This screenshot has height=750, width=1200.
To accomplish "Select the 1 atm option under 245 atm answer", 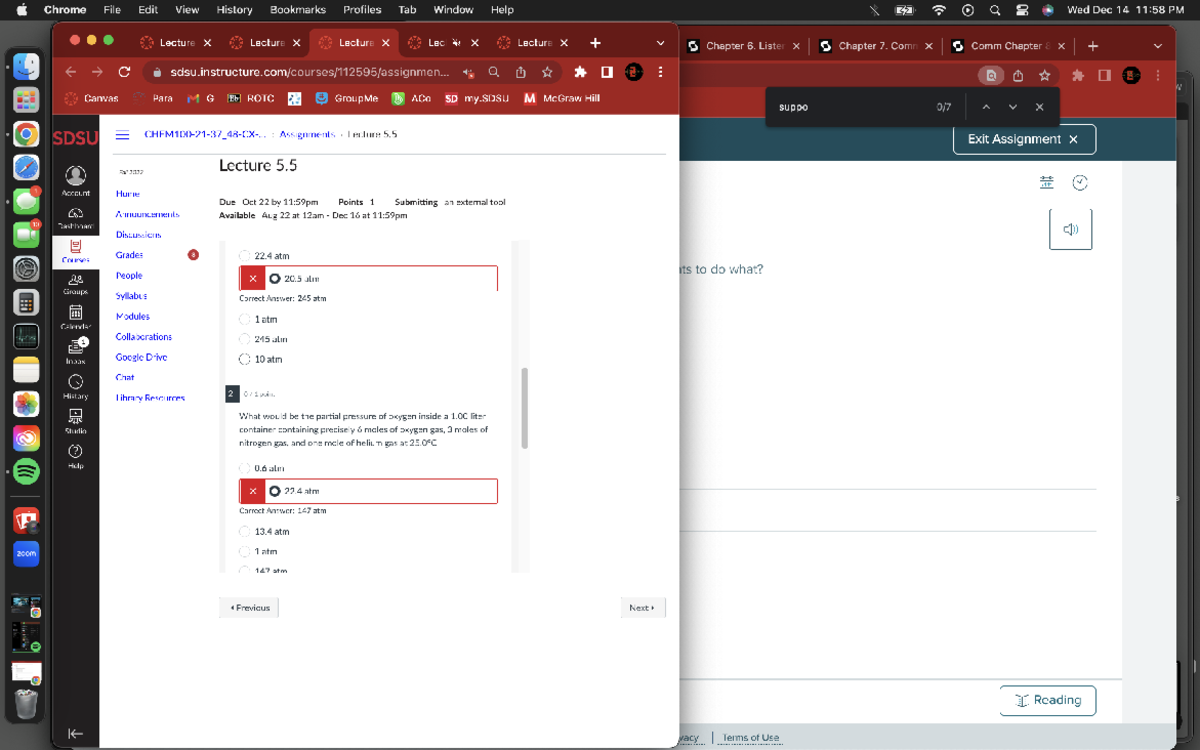I will click(x=245, y=319).
